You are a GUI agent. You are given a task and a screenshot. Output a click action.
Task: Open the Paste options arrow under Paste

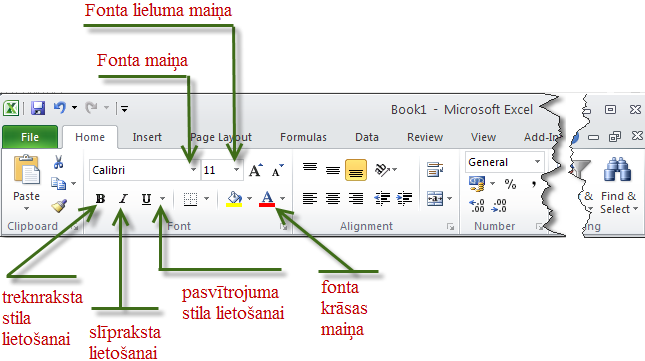tap(27, 209)
